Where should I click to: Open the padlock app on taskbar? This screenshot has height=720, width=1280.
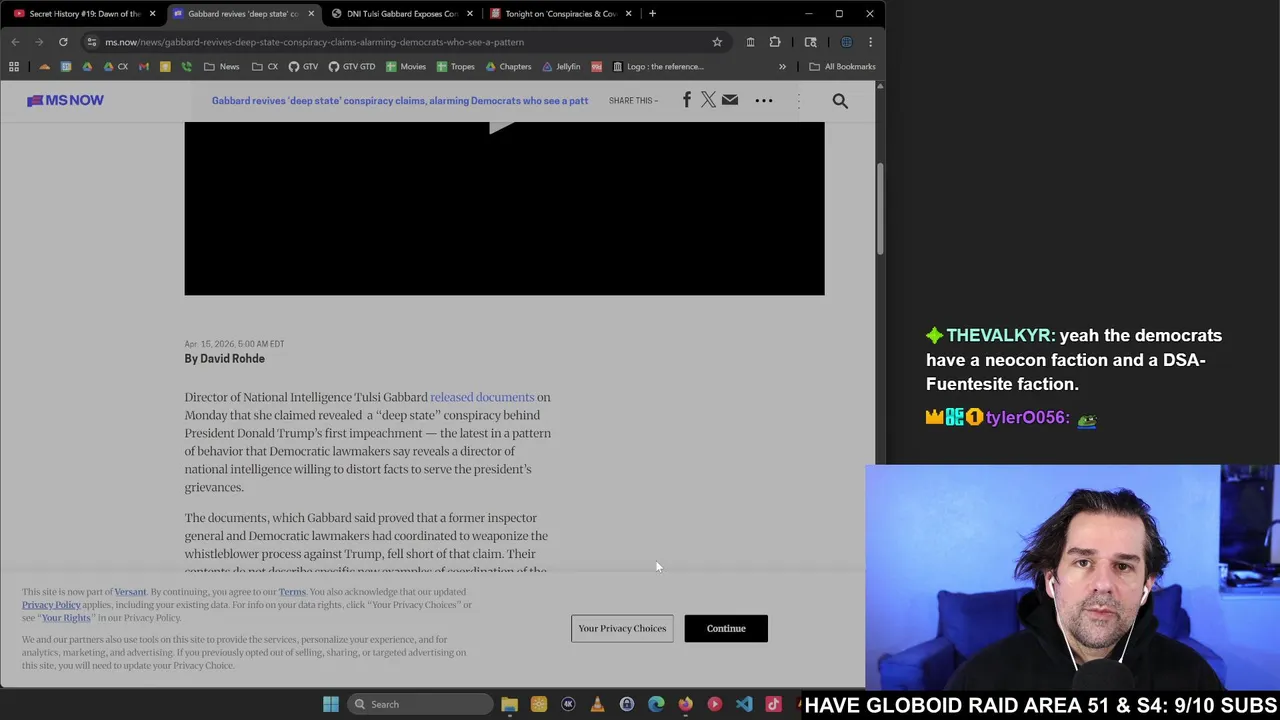tap(627, 704)
